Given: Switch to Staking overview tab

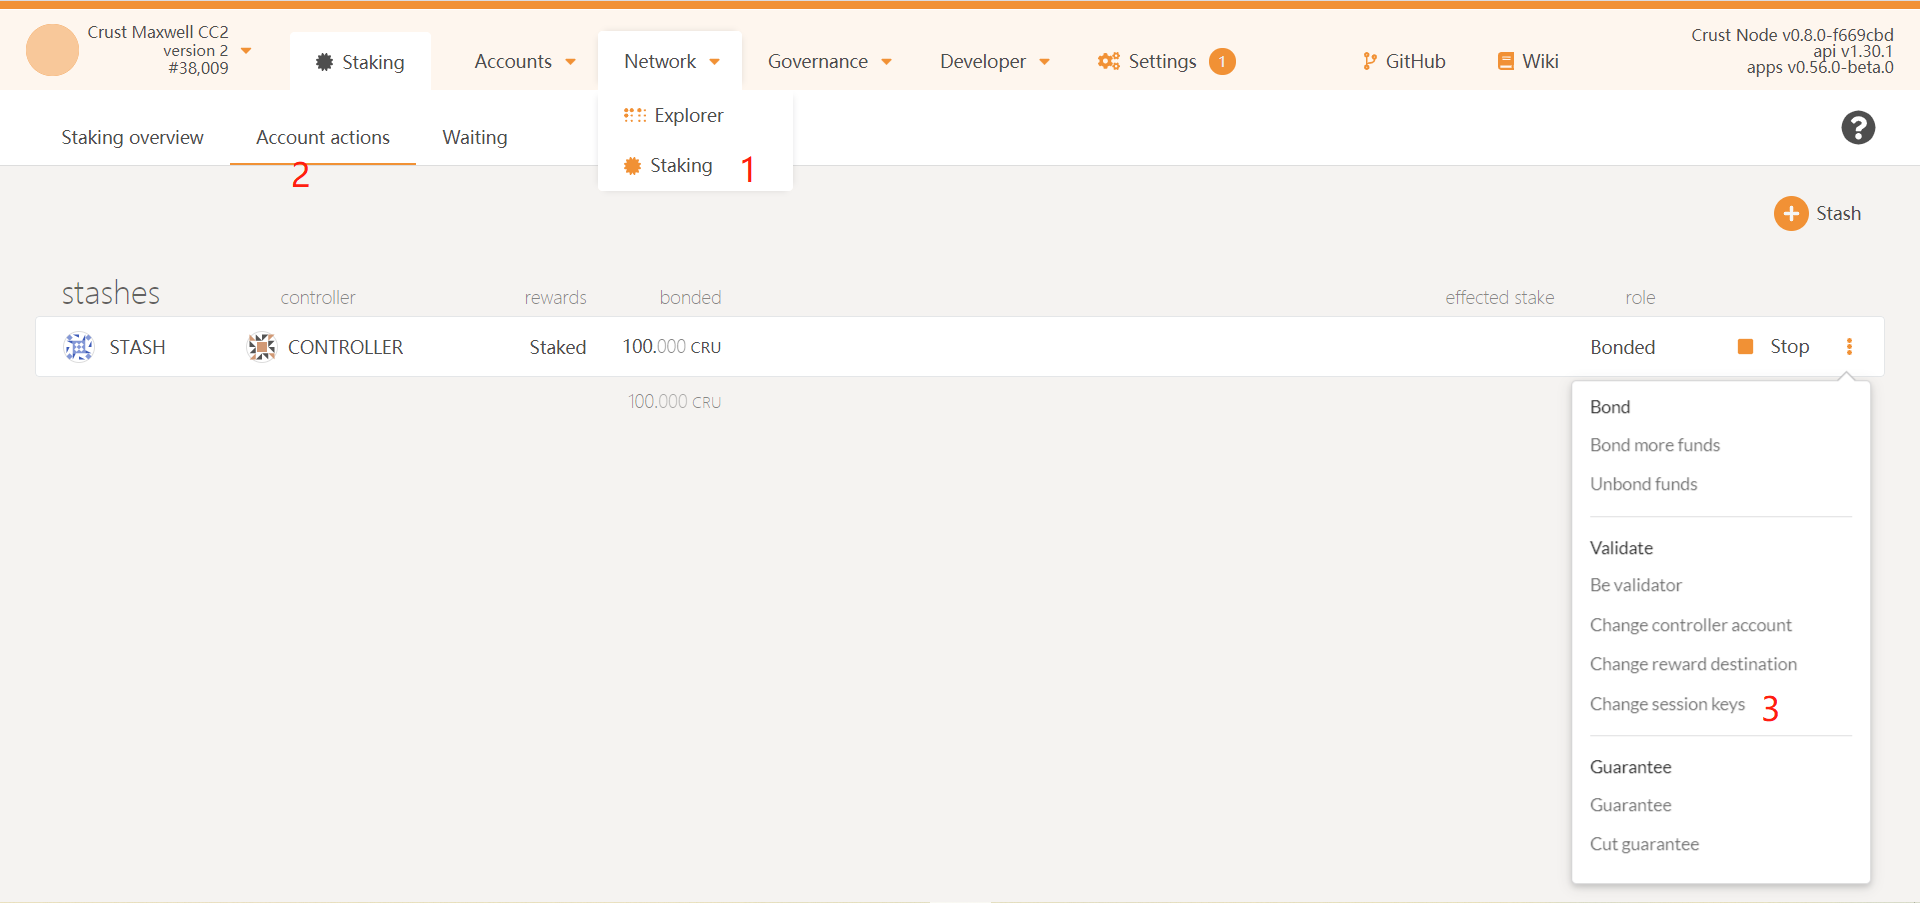Looking at the screenshot, I should point(132,137).
